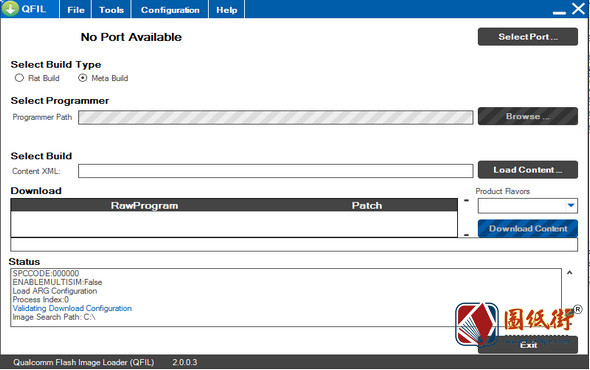The image size is (590, 370).
Task: Close the QFIL window
Action: tap(578, 8)
